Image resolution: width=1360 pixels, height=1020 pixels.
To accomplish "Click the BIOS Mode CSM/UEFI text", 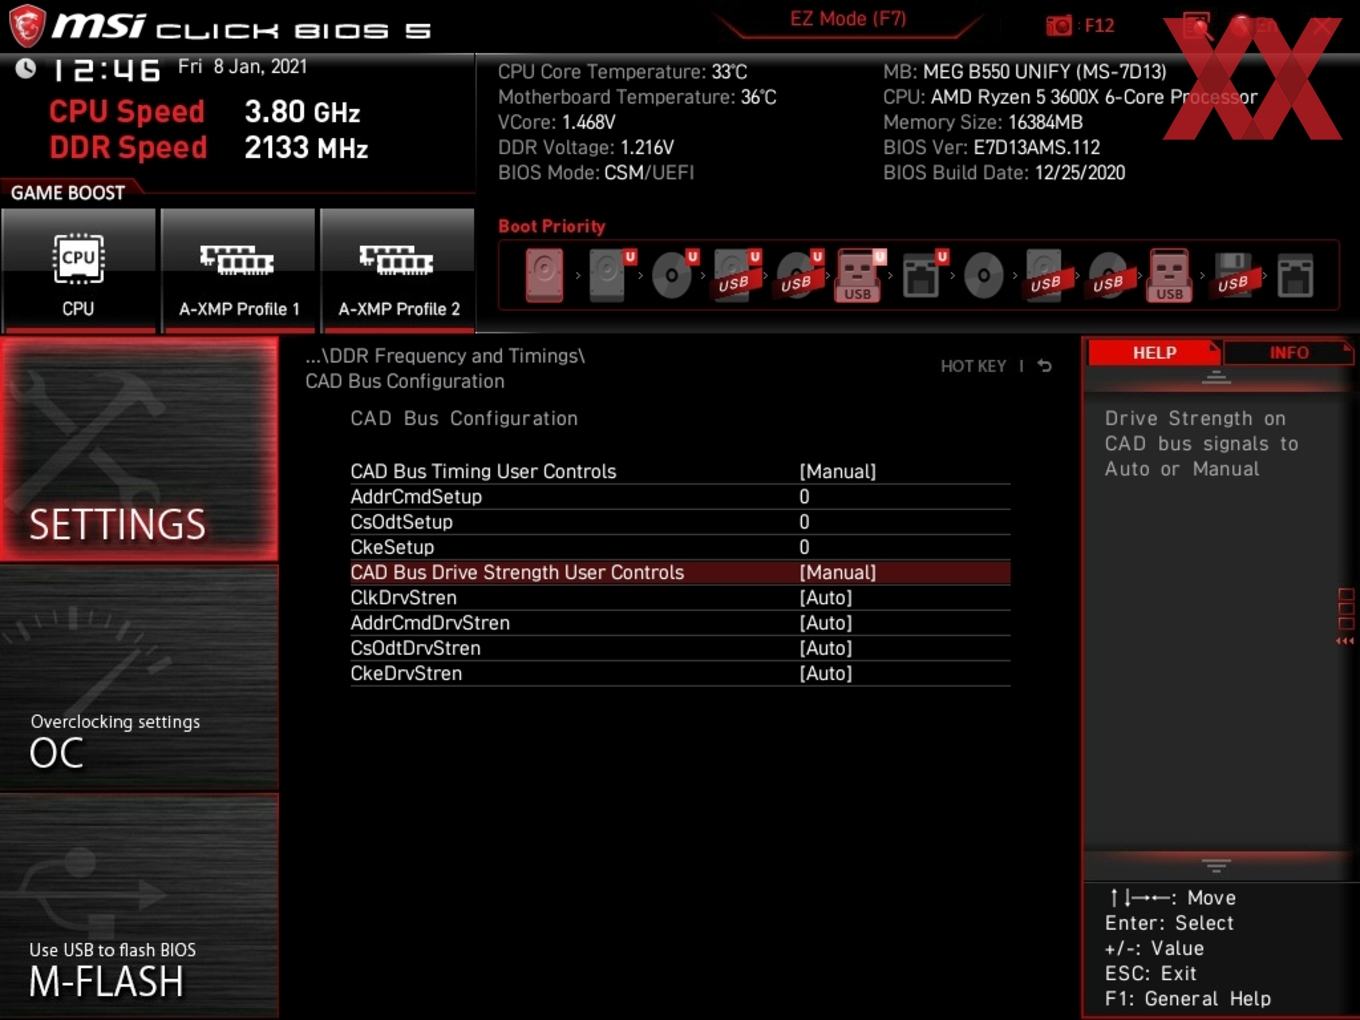I will (596, 172).
